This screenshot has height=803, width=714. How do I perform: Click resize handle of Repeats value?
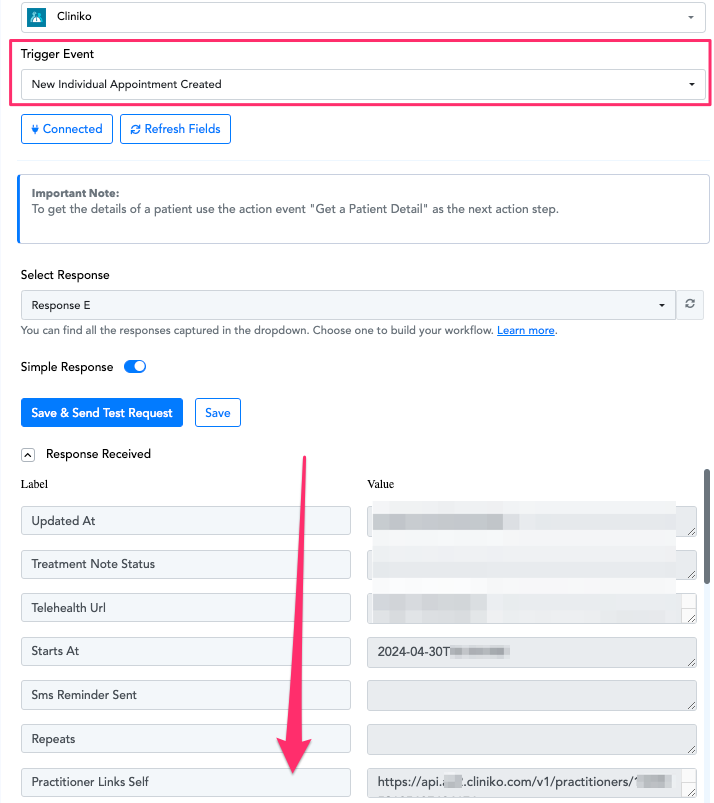(691, 749)
